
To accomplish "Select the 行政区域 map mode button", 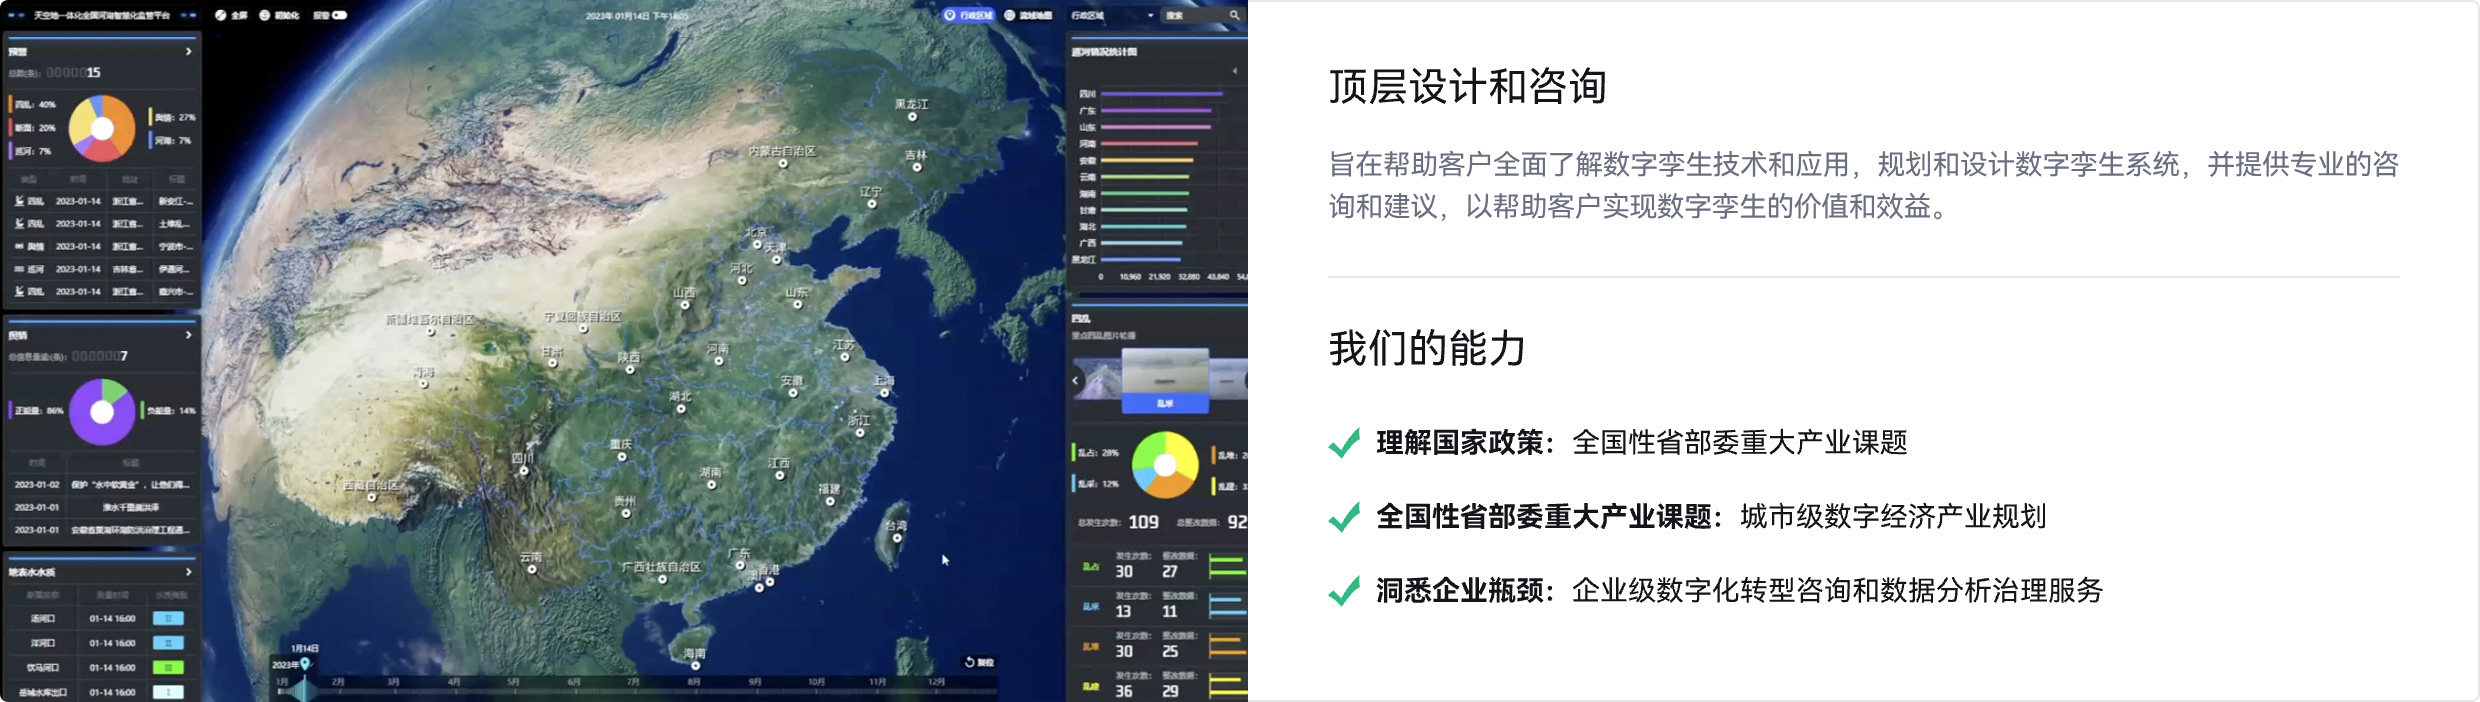I will click(968, 15).
